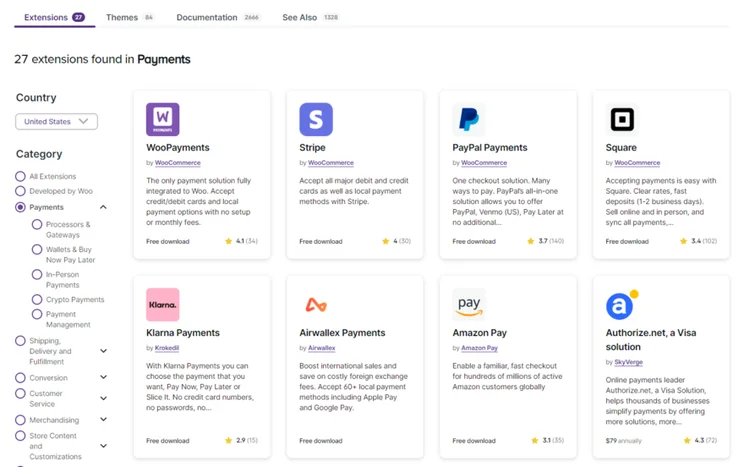Click the Amazon Pay logo icon
The image size is (744, 467).
(x=469, y=305)
